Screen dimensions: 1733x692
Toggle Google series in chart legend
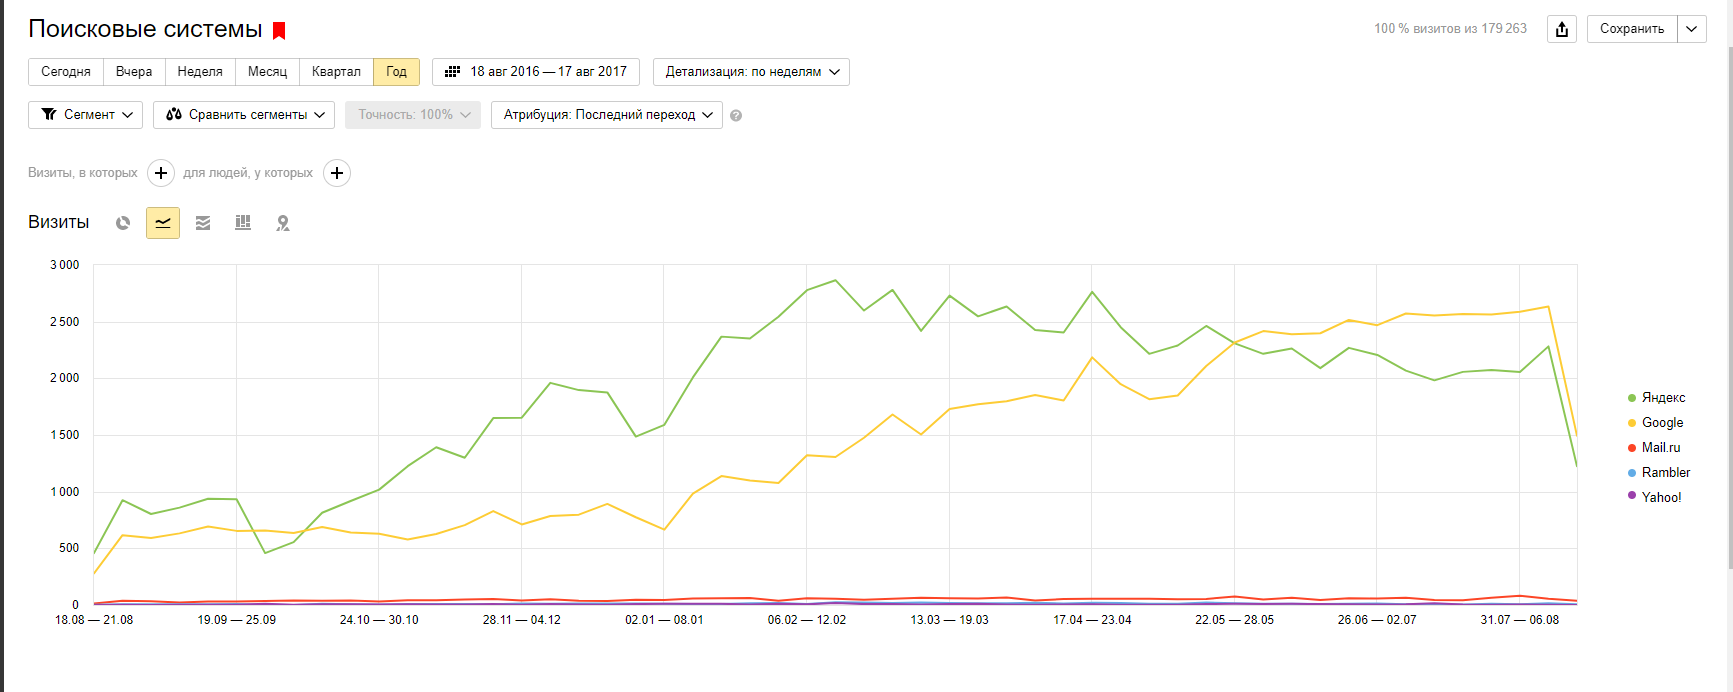1662,423
